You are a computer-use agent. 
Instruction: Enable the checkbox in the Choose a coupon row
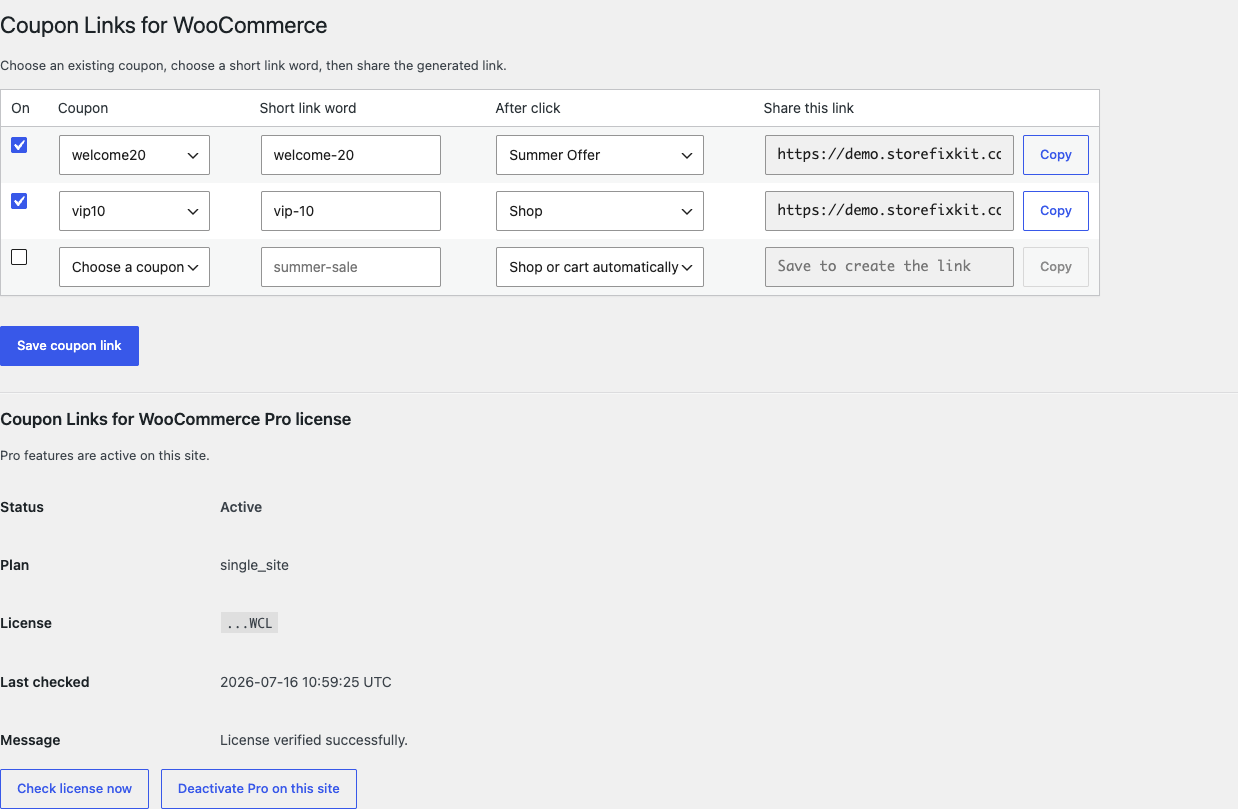pos(19,257)
